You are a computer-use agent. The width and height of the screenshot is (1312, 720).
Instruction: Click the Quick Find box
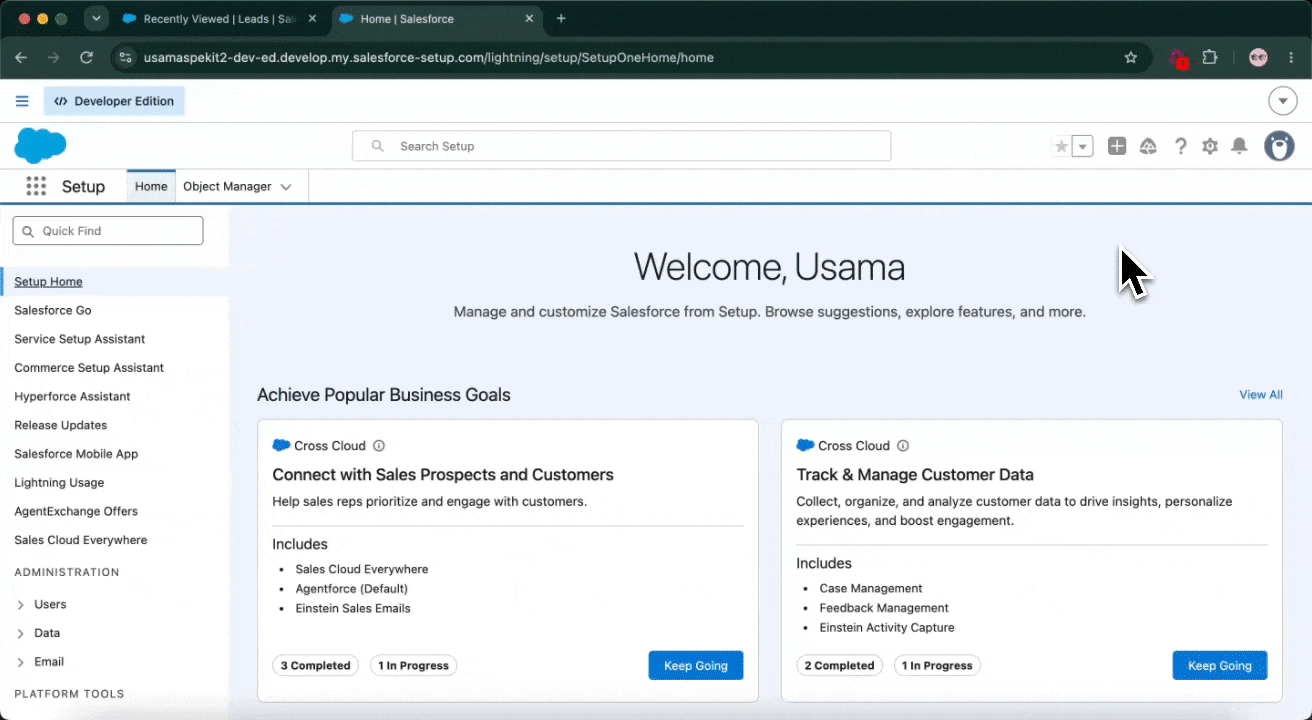point(108,231)
